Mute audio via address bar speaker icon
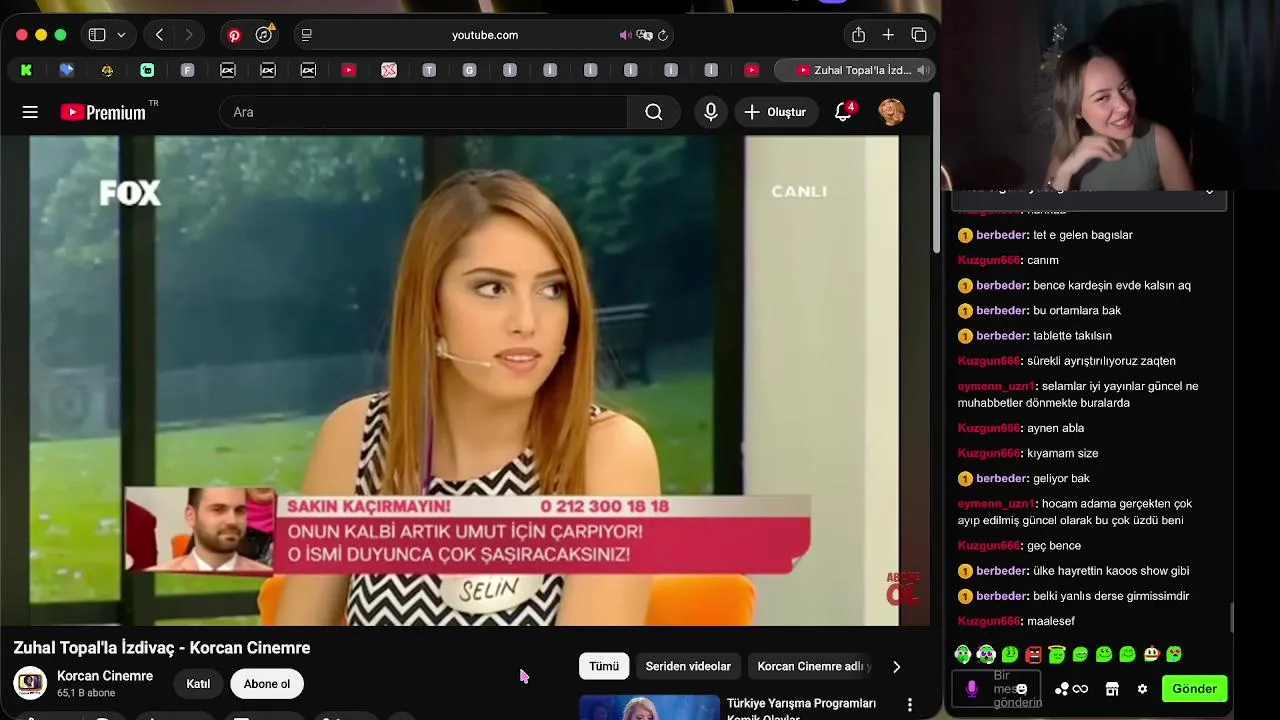Image resolution: width=1280 pixels, height=720 pixels. [625, 35]
